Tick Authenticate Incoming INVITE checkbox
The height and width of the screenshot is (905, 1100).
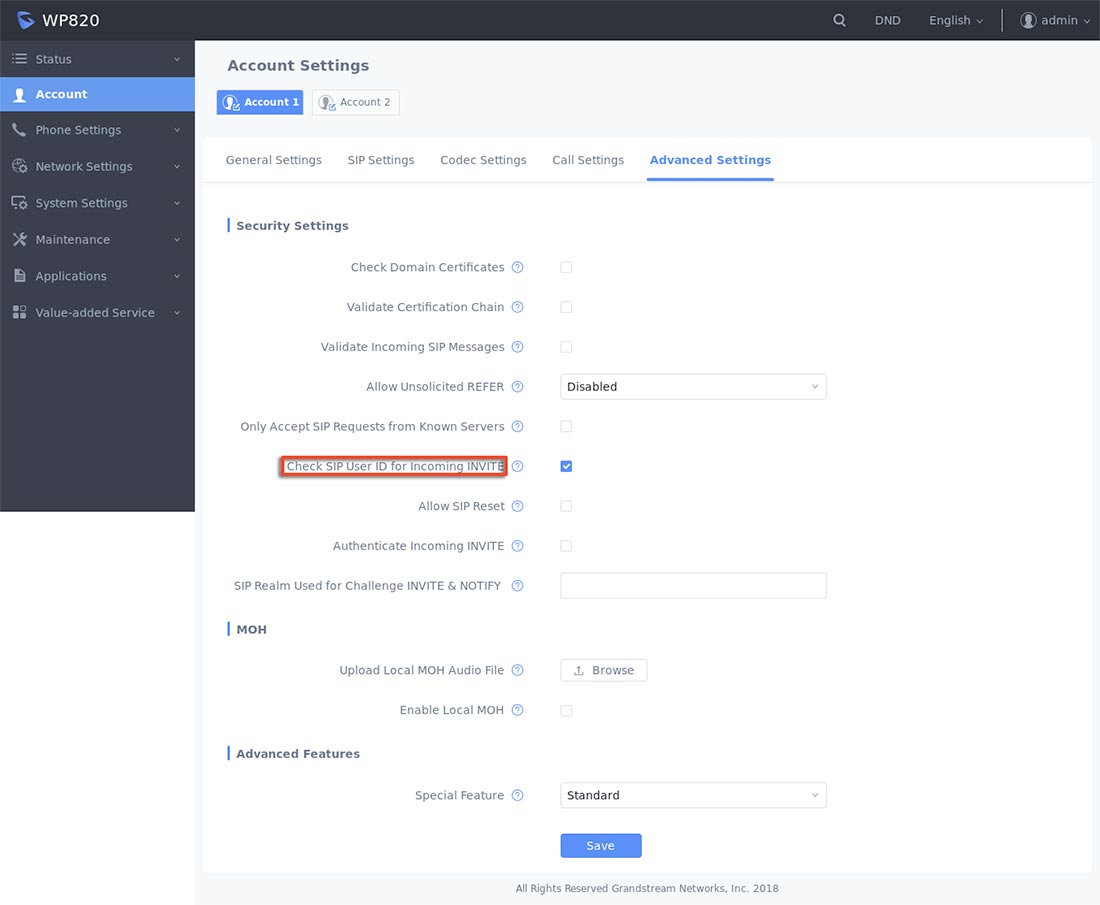(x=566, y=546)
